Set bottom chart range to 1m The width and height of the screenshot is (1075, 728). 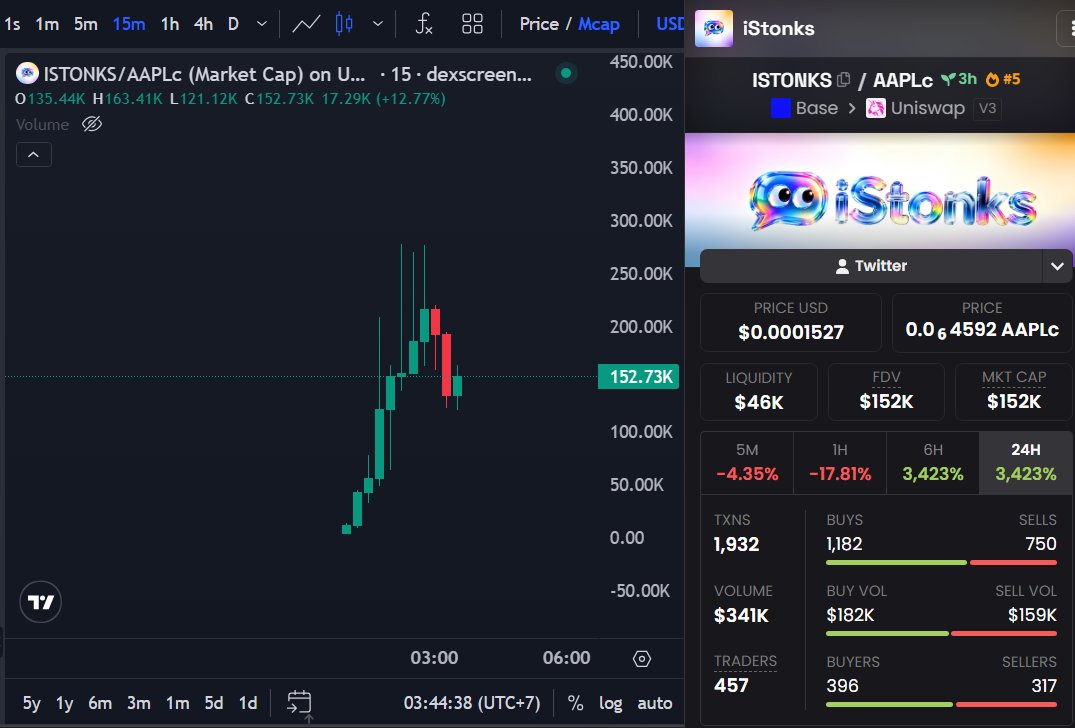178,703
